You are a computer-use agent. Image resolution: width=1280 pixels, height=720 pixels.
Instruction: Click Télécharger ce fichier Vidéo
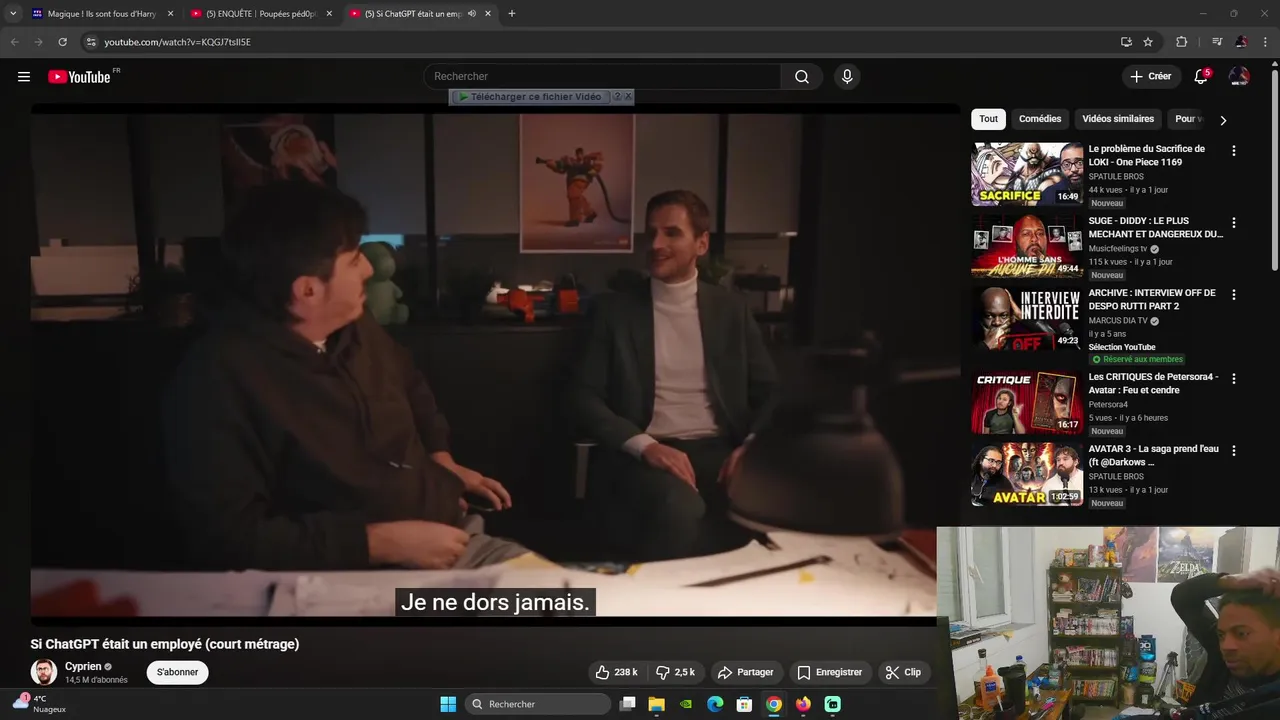click(x=530, y=97)
